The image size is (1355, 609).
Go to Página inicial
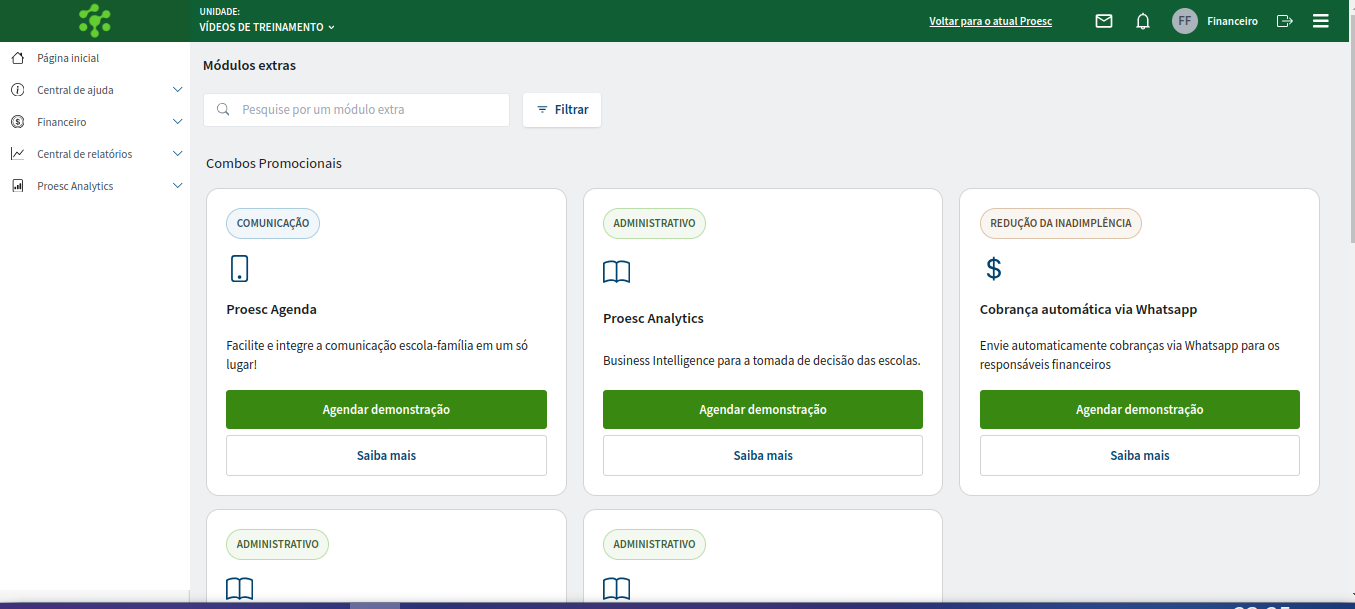point(68,58)
